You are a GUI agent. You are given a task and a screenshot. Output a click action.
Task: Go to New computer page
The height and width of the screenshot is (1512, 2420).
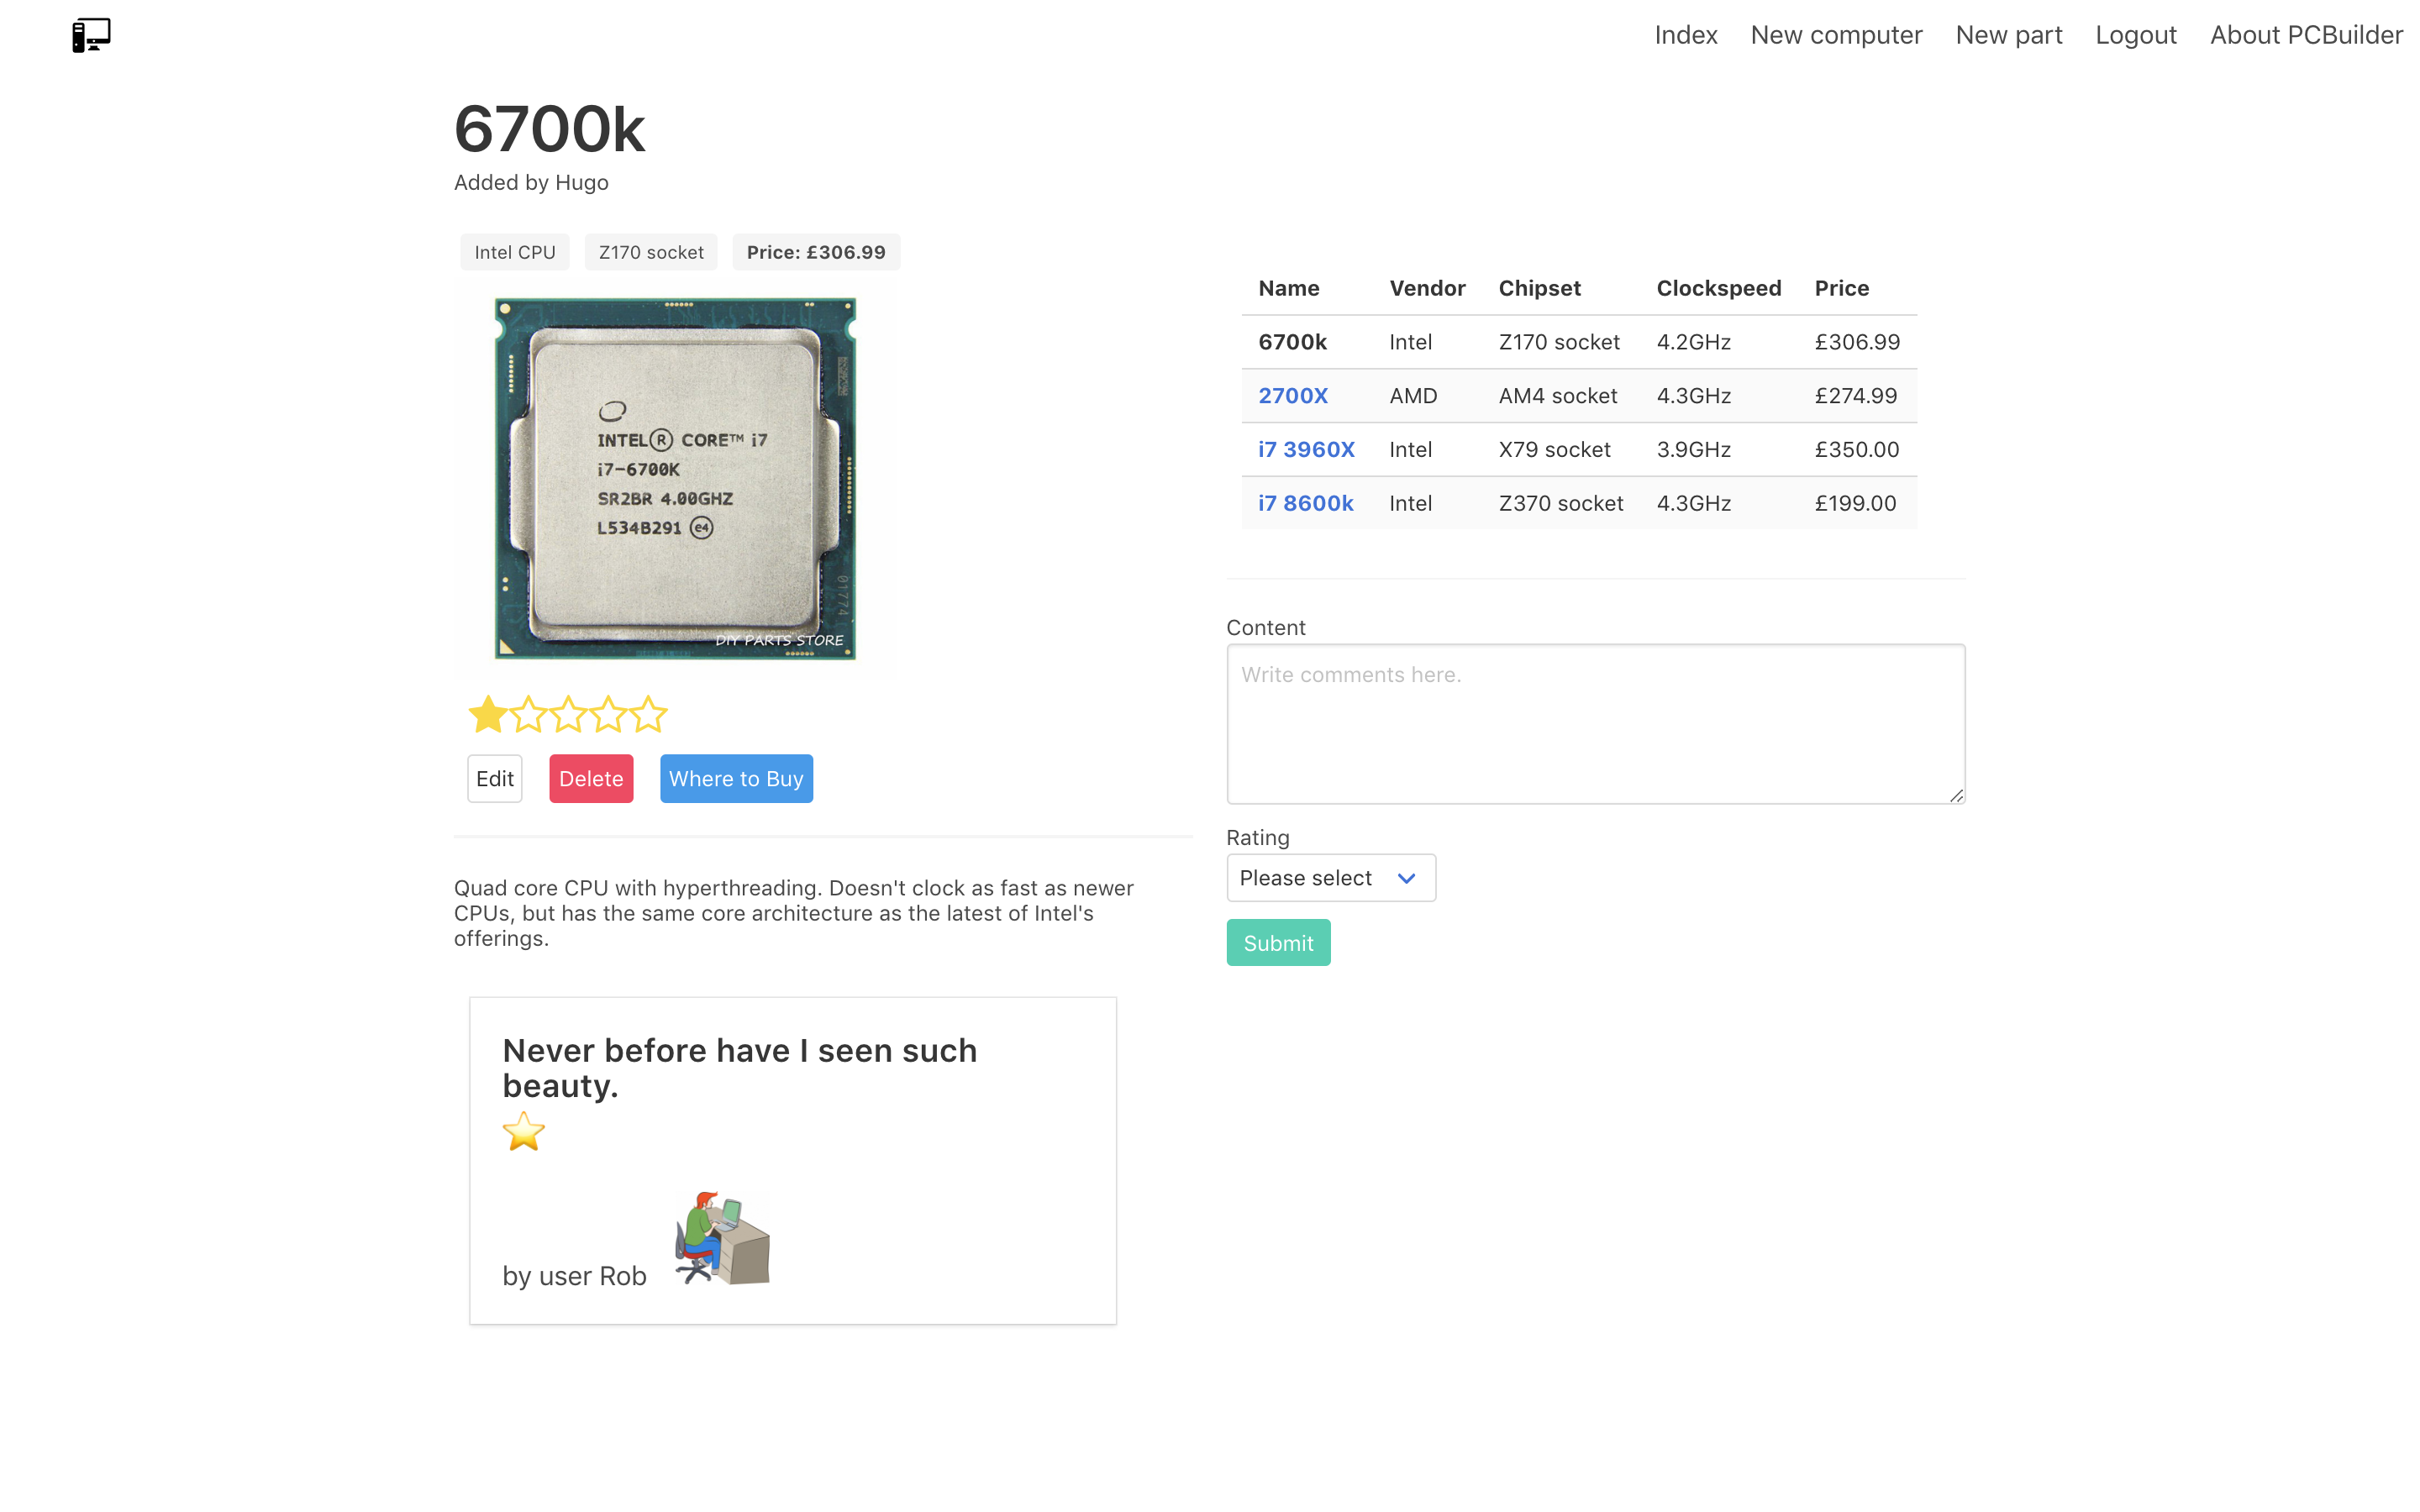[1836, 35]
